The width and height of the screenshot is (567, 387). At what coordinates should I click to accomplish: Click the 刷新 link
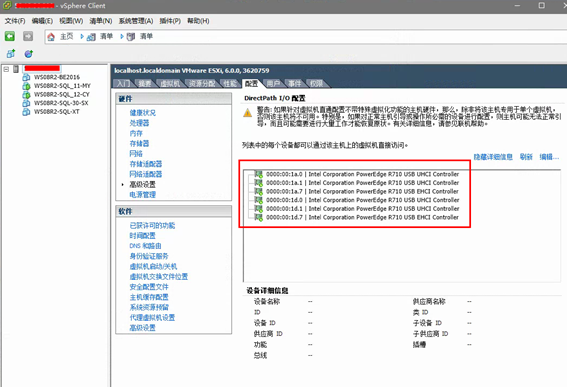pos(526,157)
